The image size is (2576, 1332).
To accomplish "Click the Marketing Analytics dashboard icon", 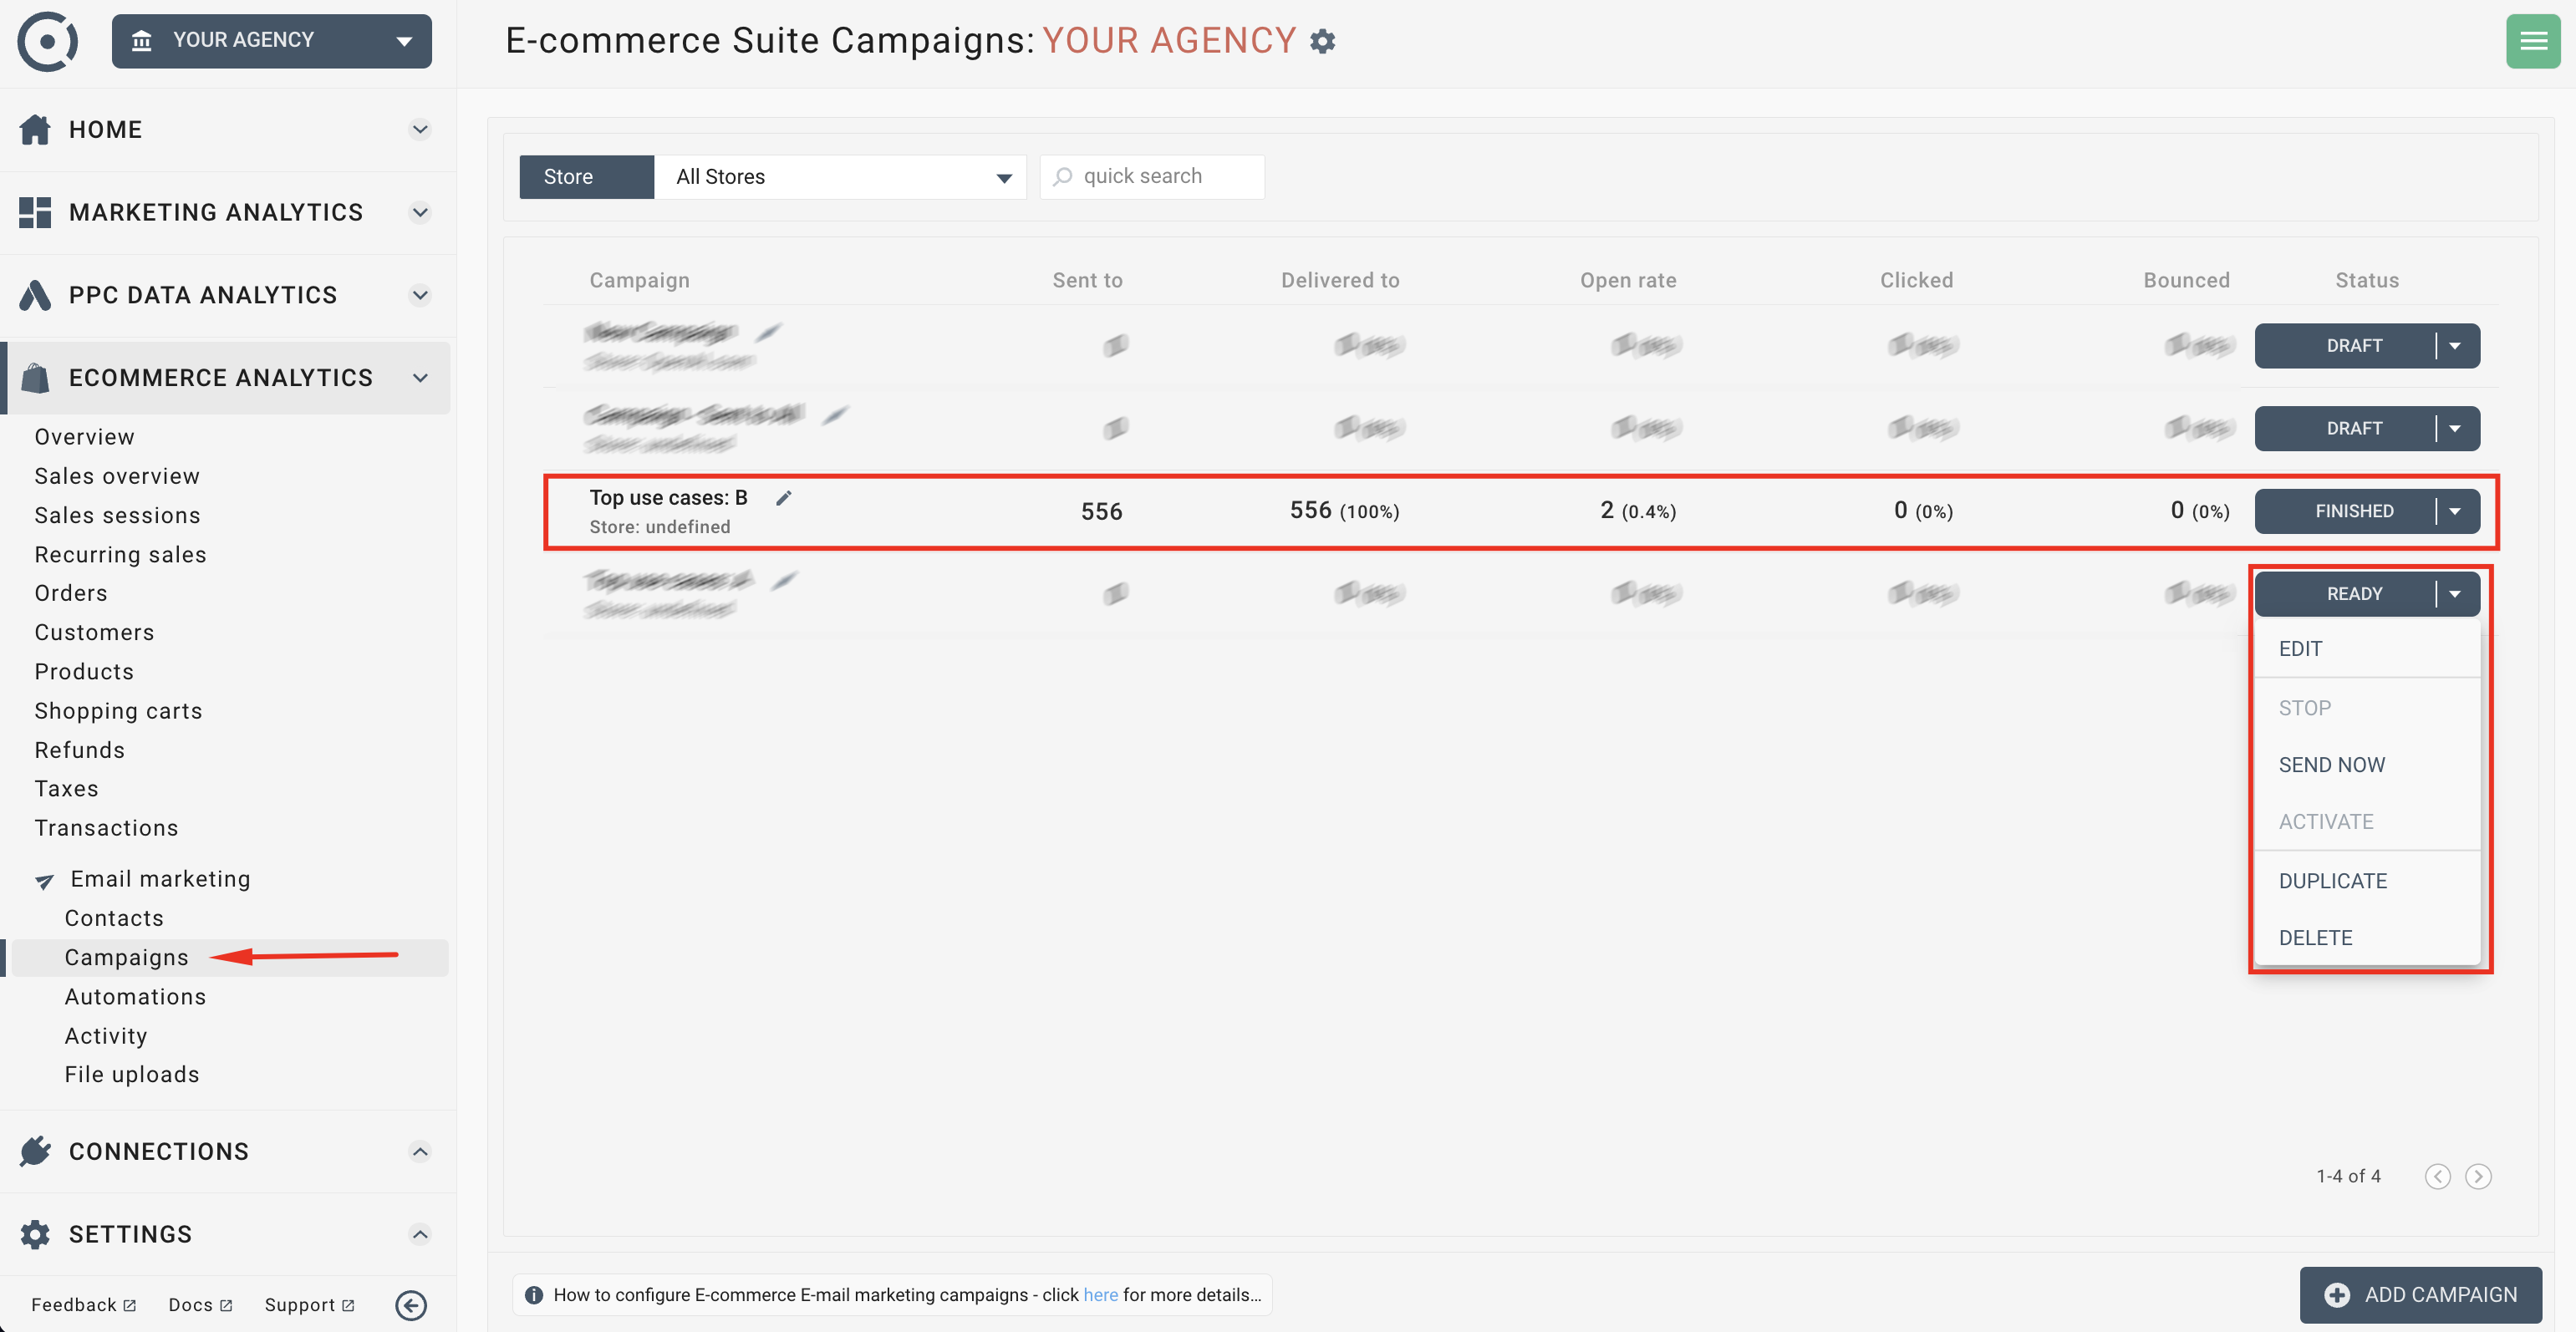I will [x=35, y=212].
